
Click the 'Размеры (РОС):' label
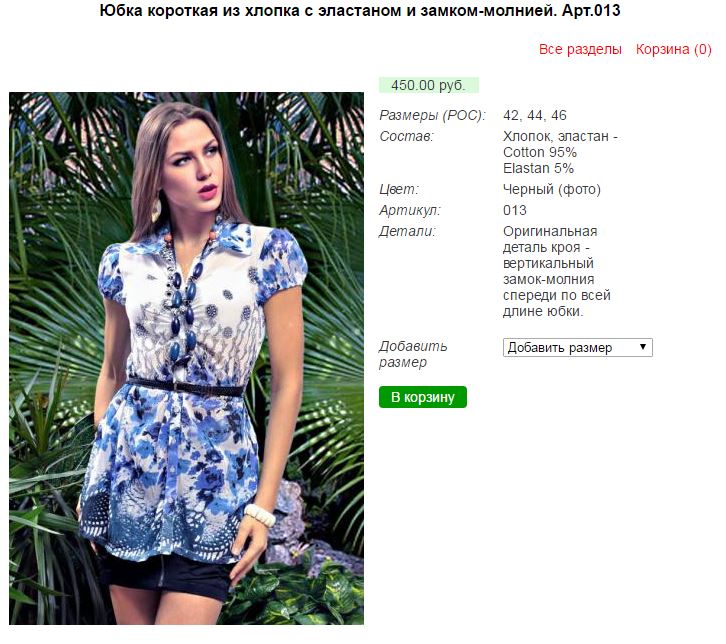(x=432, y=115)
